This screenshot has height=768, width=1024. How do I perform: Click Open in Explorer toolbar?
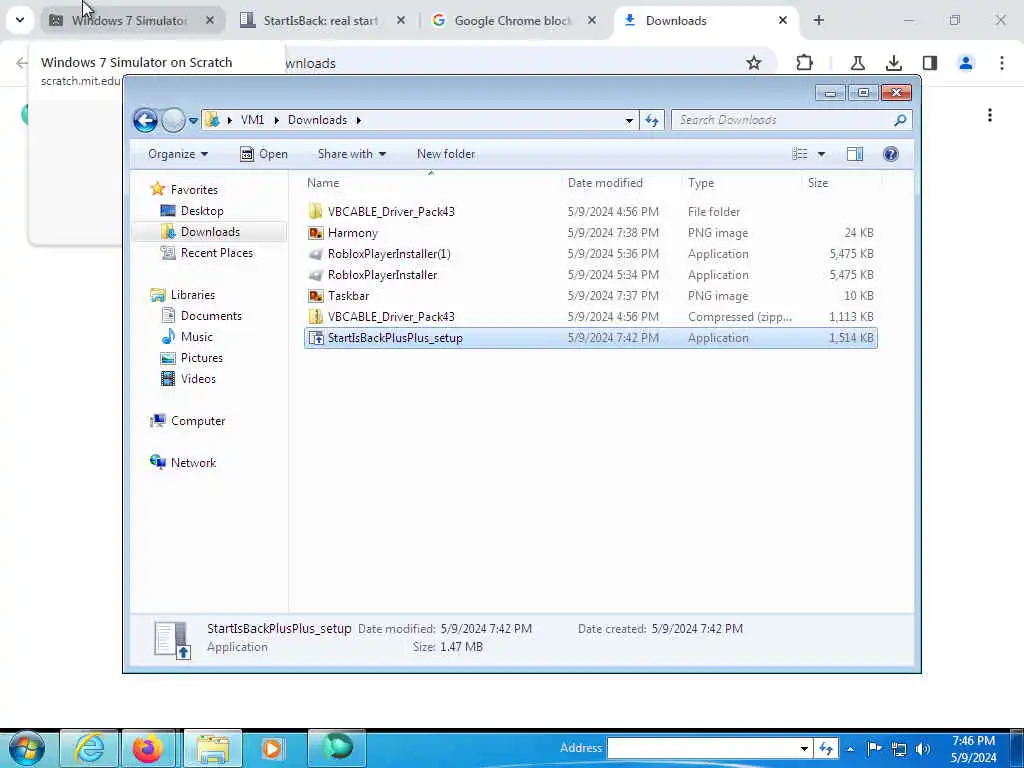tap(264, 154)
